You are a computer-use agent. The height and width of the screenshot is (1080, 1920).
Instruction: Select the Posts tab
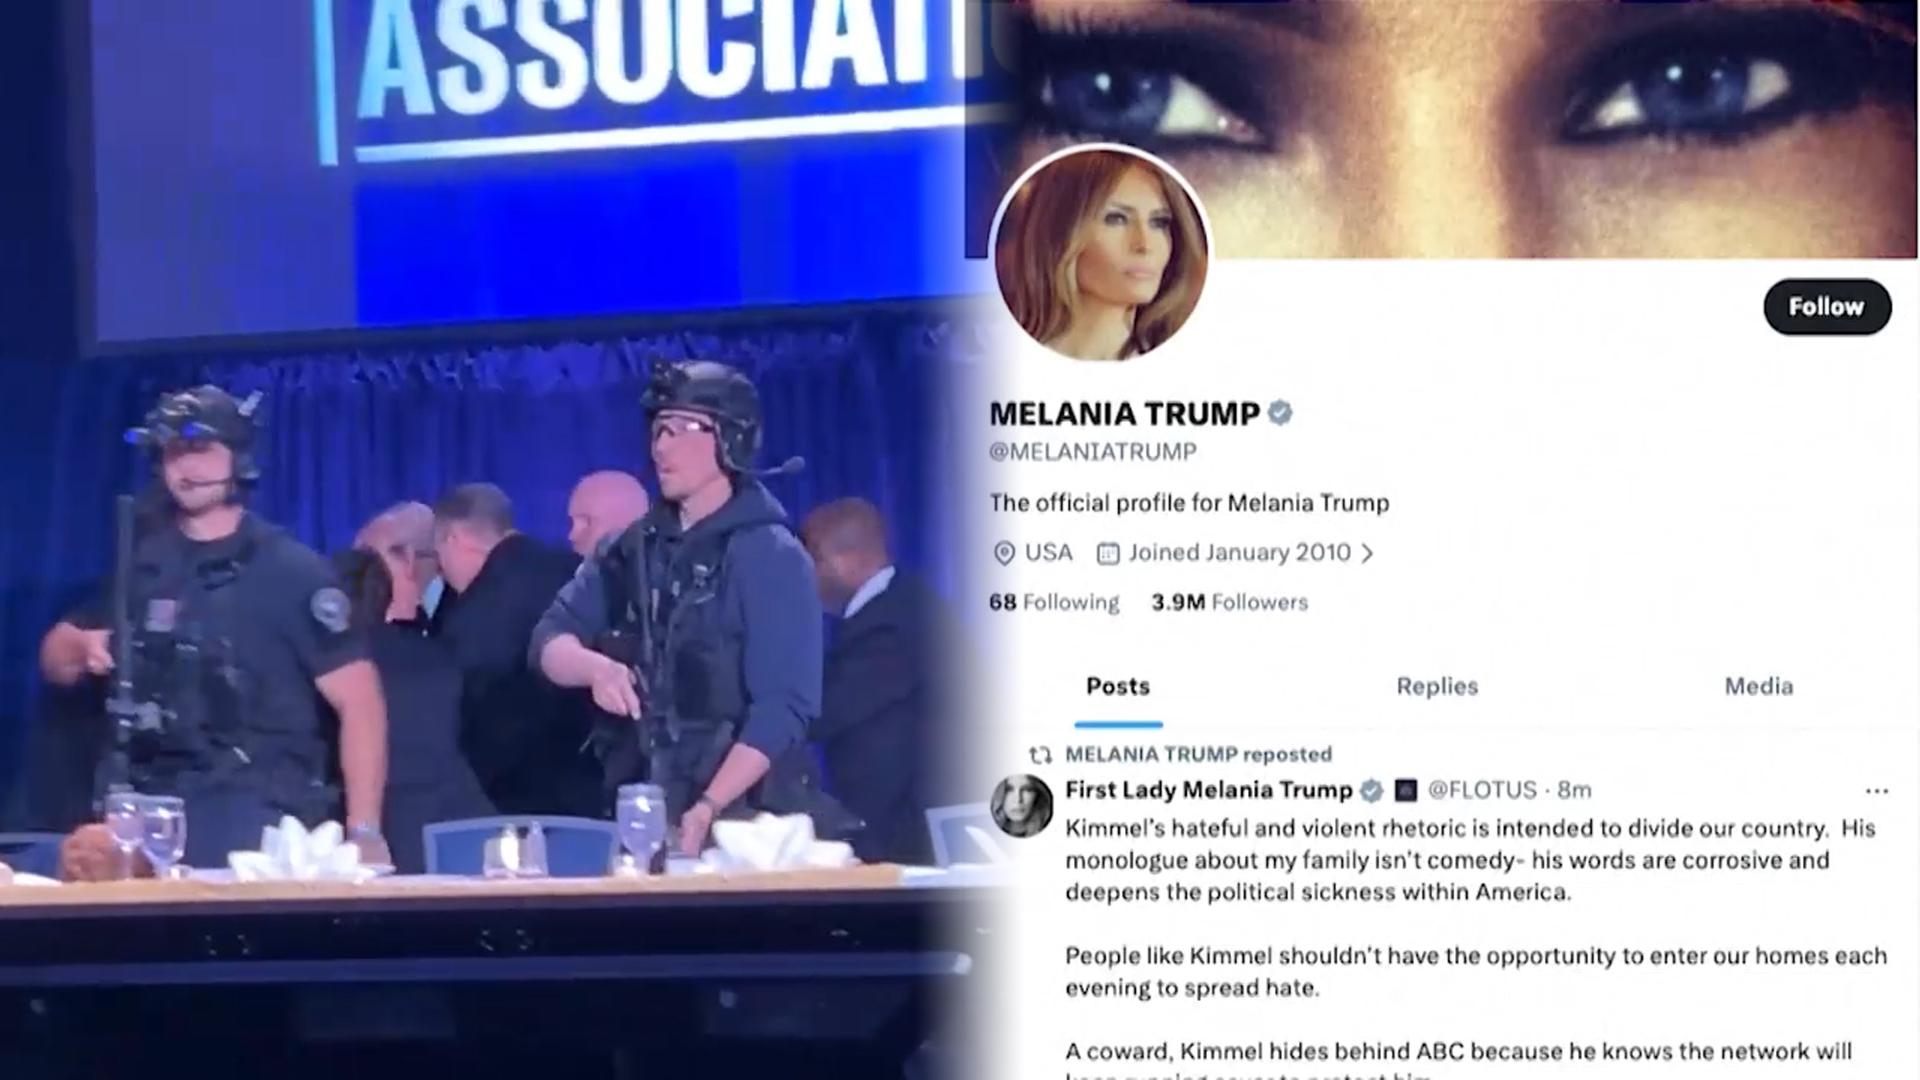pyautogui.click(x=1118, y=686)
